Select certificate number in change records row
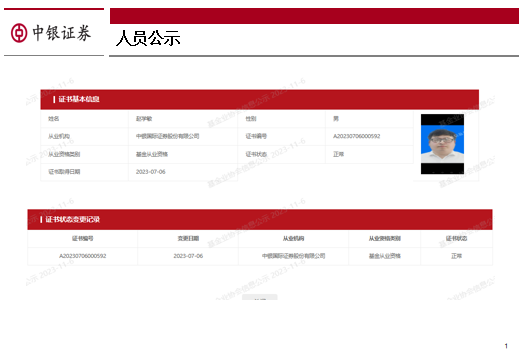 83,256
